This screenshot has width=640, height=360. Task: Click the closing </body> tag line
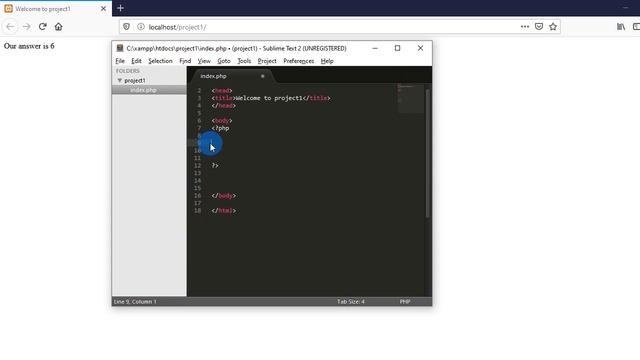(x=224, y=196)
